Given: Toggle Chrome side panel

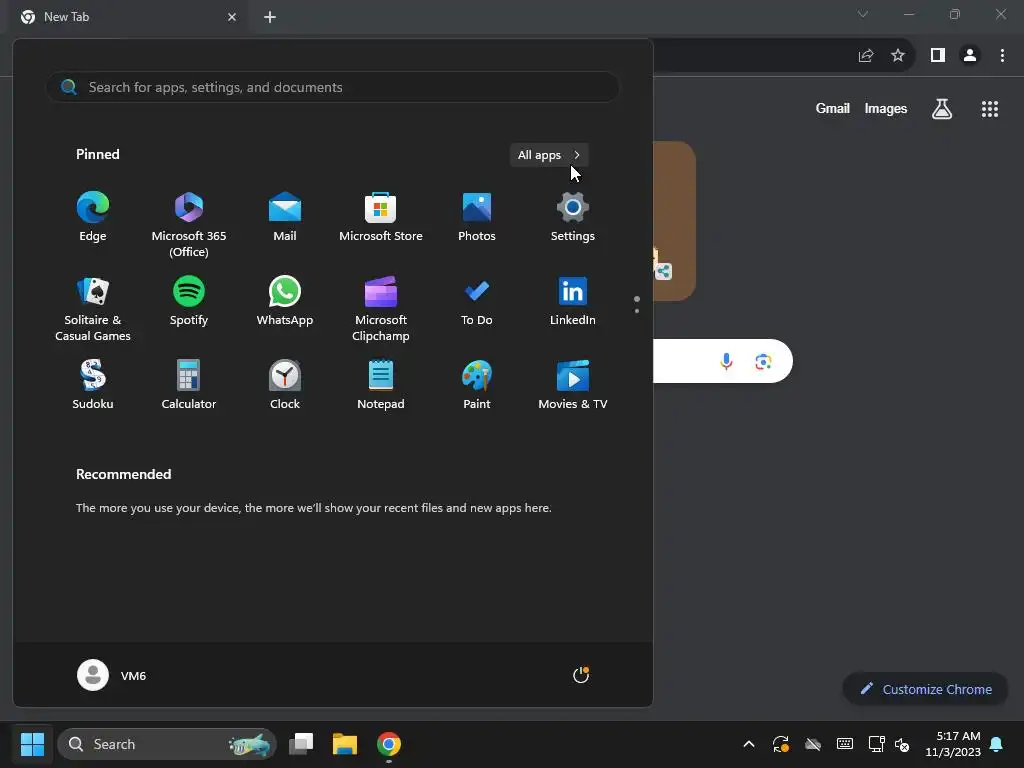Looking at the screenshot, I should point(938,56).
